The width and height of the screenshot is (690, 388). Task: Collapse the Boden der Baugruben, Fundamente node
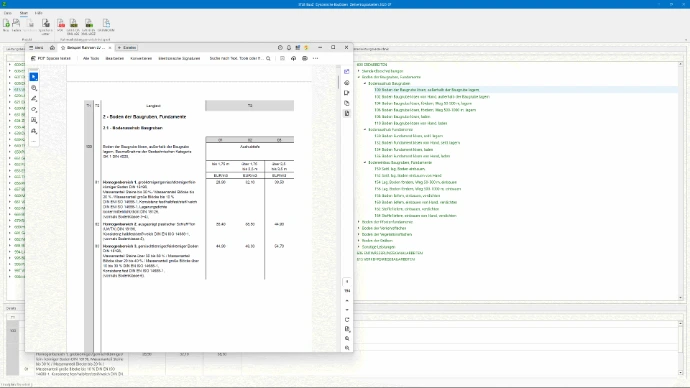click(359, 77)
